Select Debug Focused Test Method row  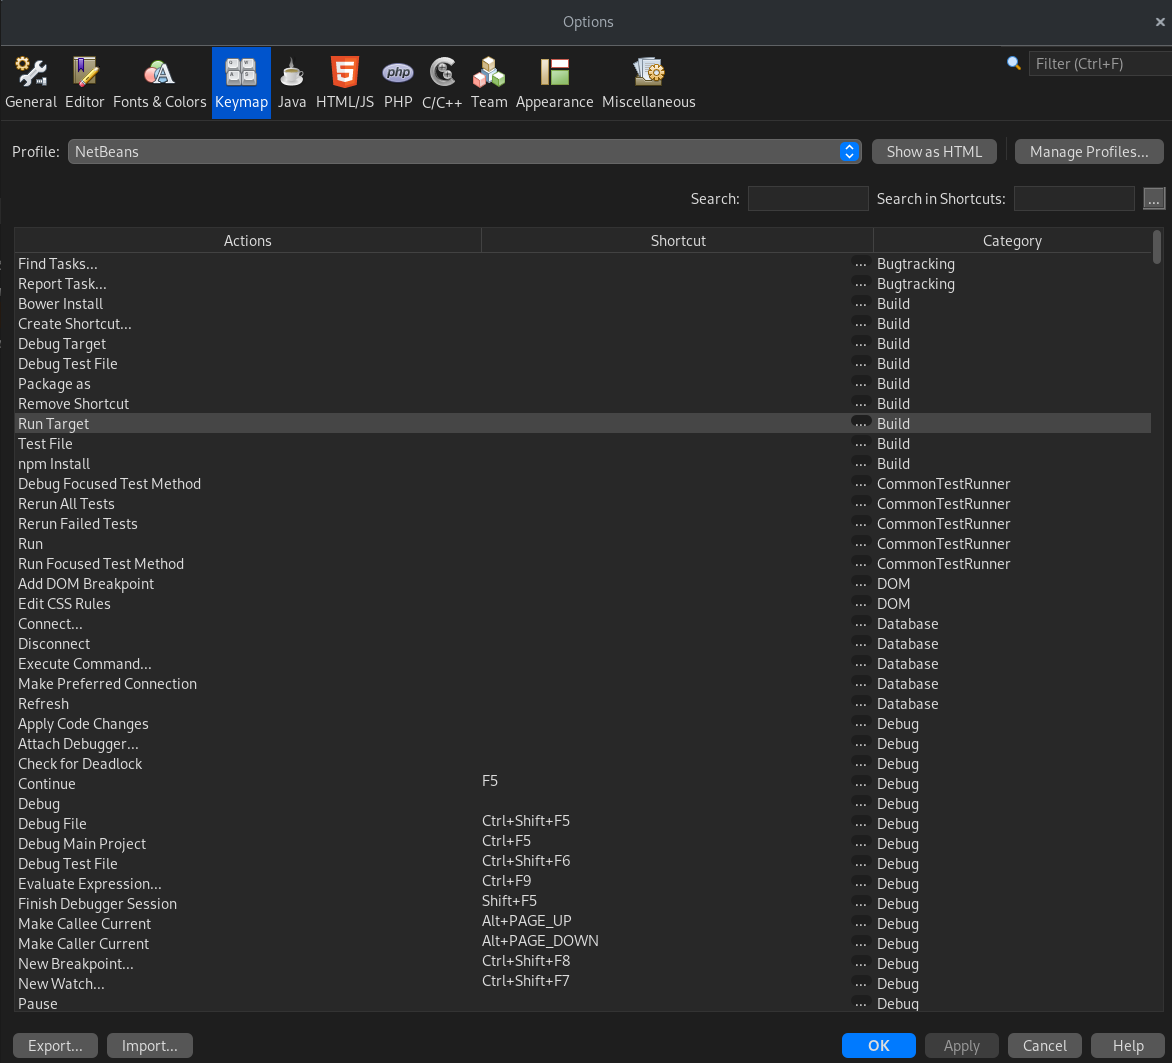[582, 484]
